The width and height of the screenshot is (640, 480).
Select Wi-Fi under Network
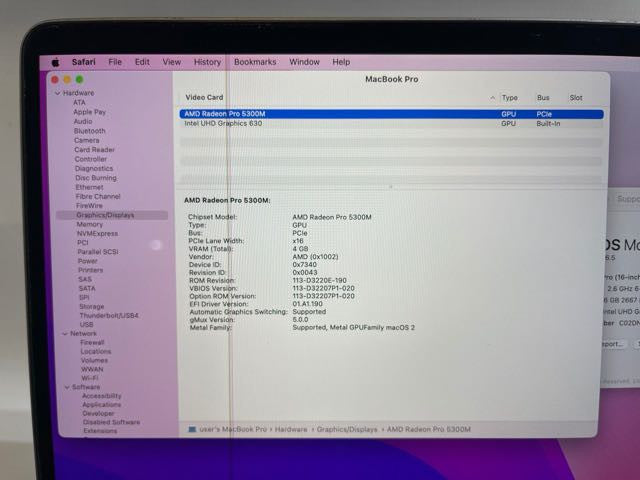[90, 378]
